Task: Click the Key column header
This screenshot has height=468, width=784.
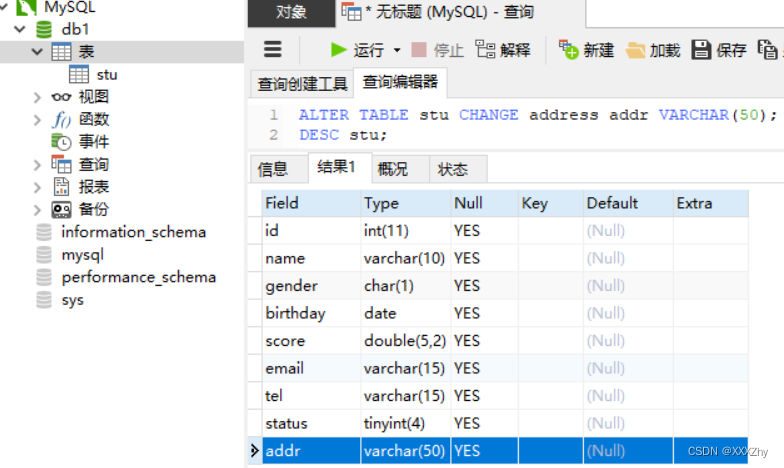Action: pyautogui.click(x=550, y=203)
